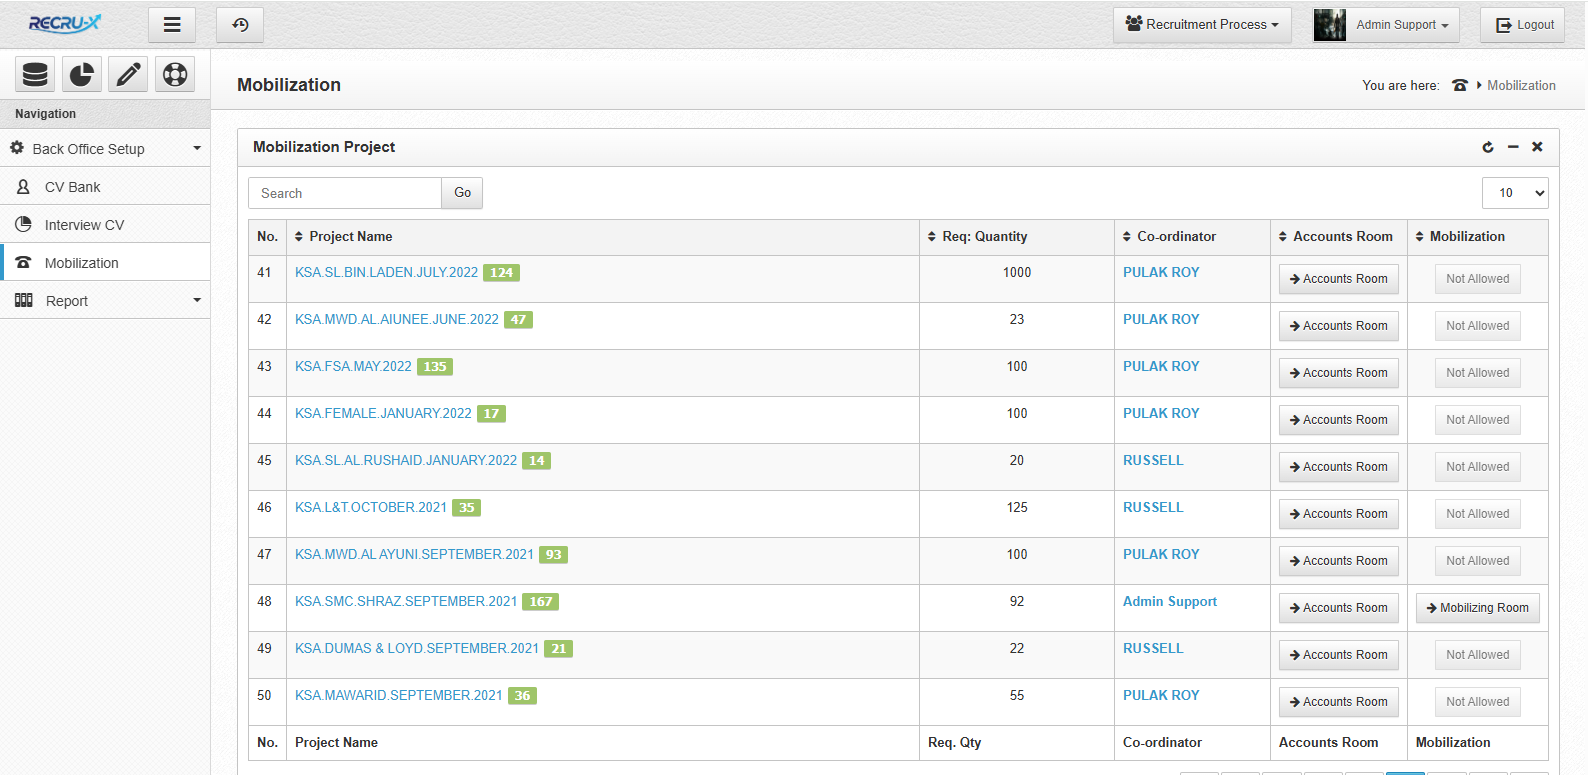Viewport: 1588px width, 775px height.
Task: Collapse the Mobilization Project panel
Action: point(1513,147)
